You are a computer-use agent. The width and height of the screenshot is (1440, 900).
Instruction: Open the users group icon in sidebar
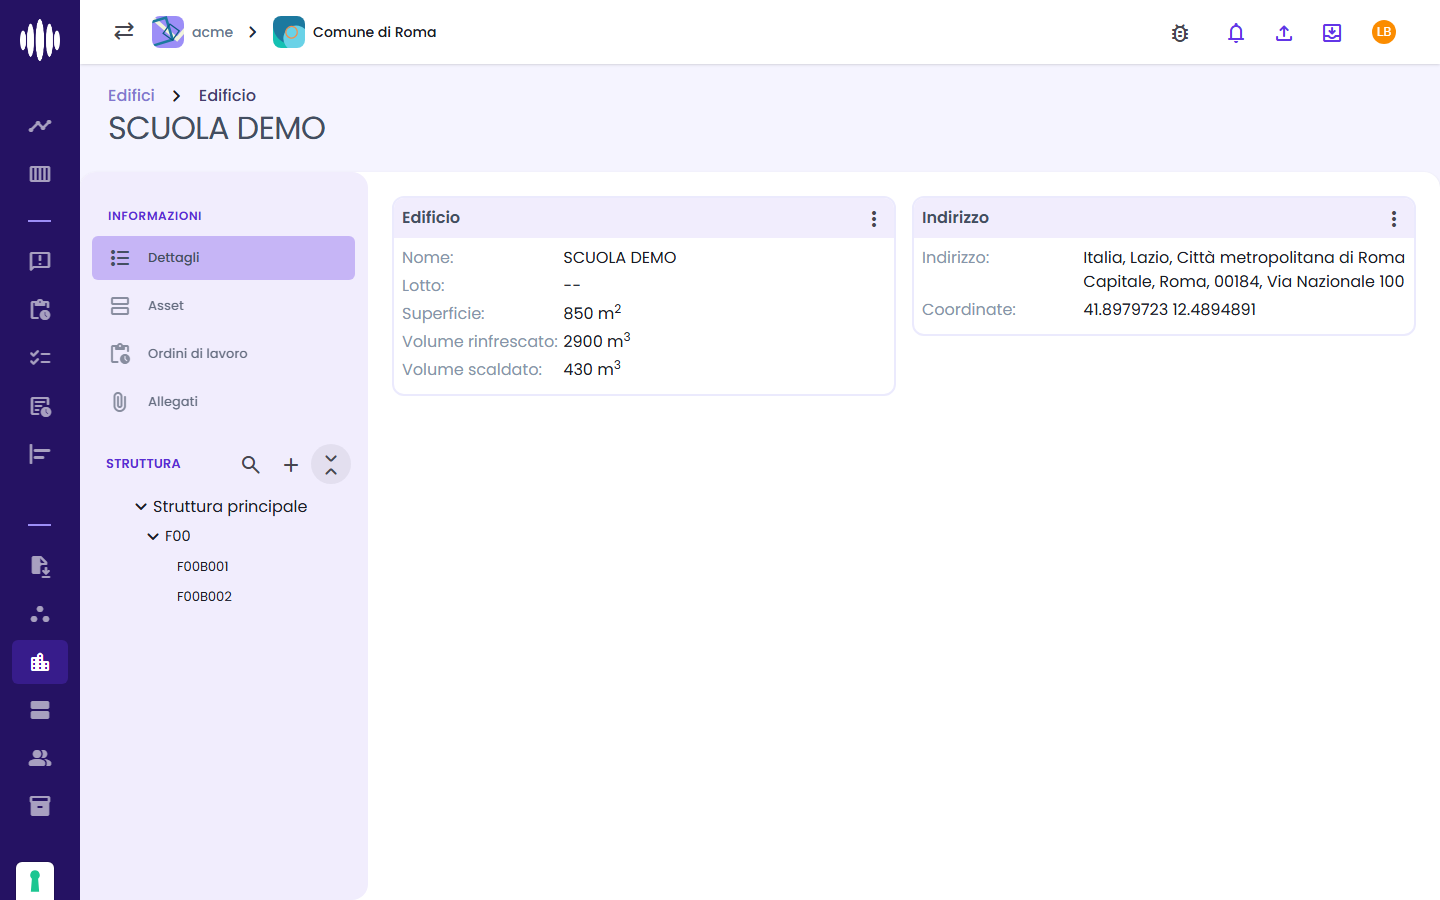point(40,758)
